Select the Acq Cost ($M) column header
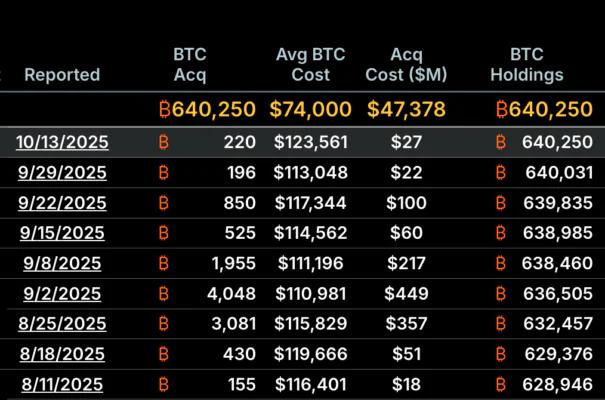The height and width of the screenshot is (400, 605). (x=407, y=64)
